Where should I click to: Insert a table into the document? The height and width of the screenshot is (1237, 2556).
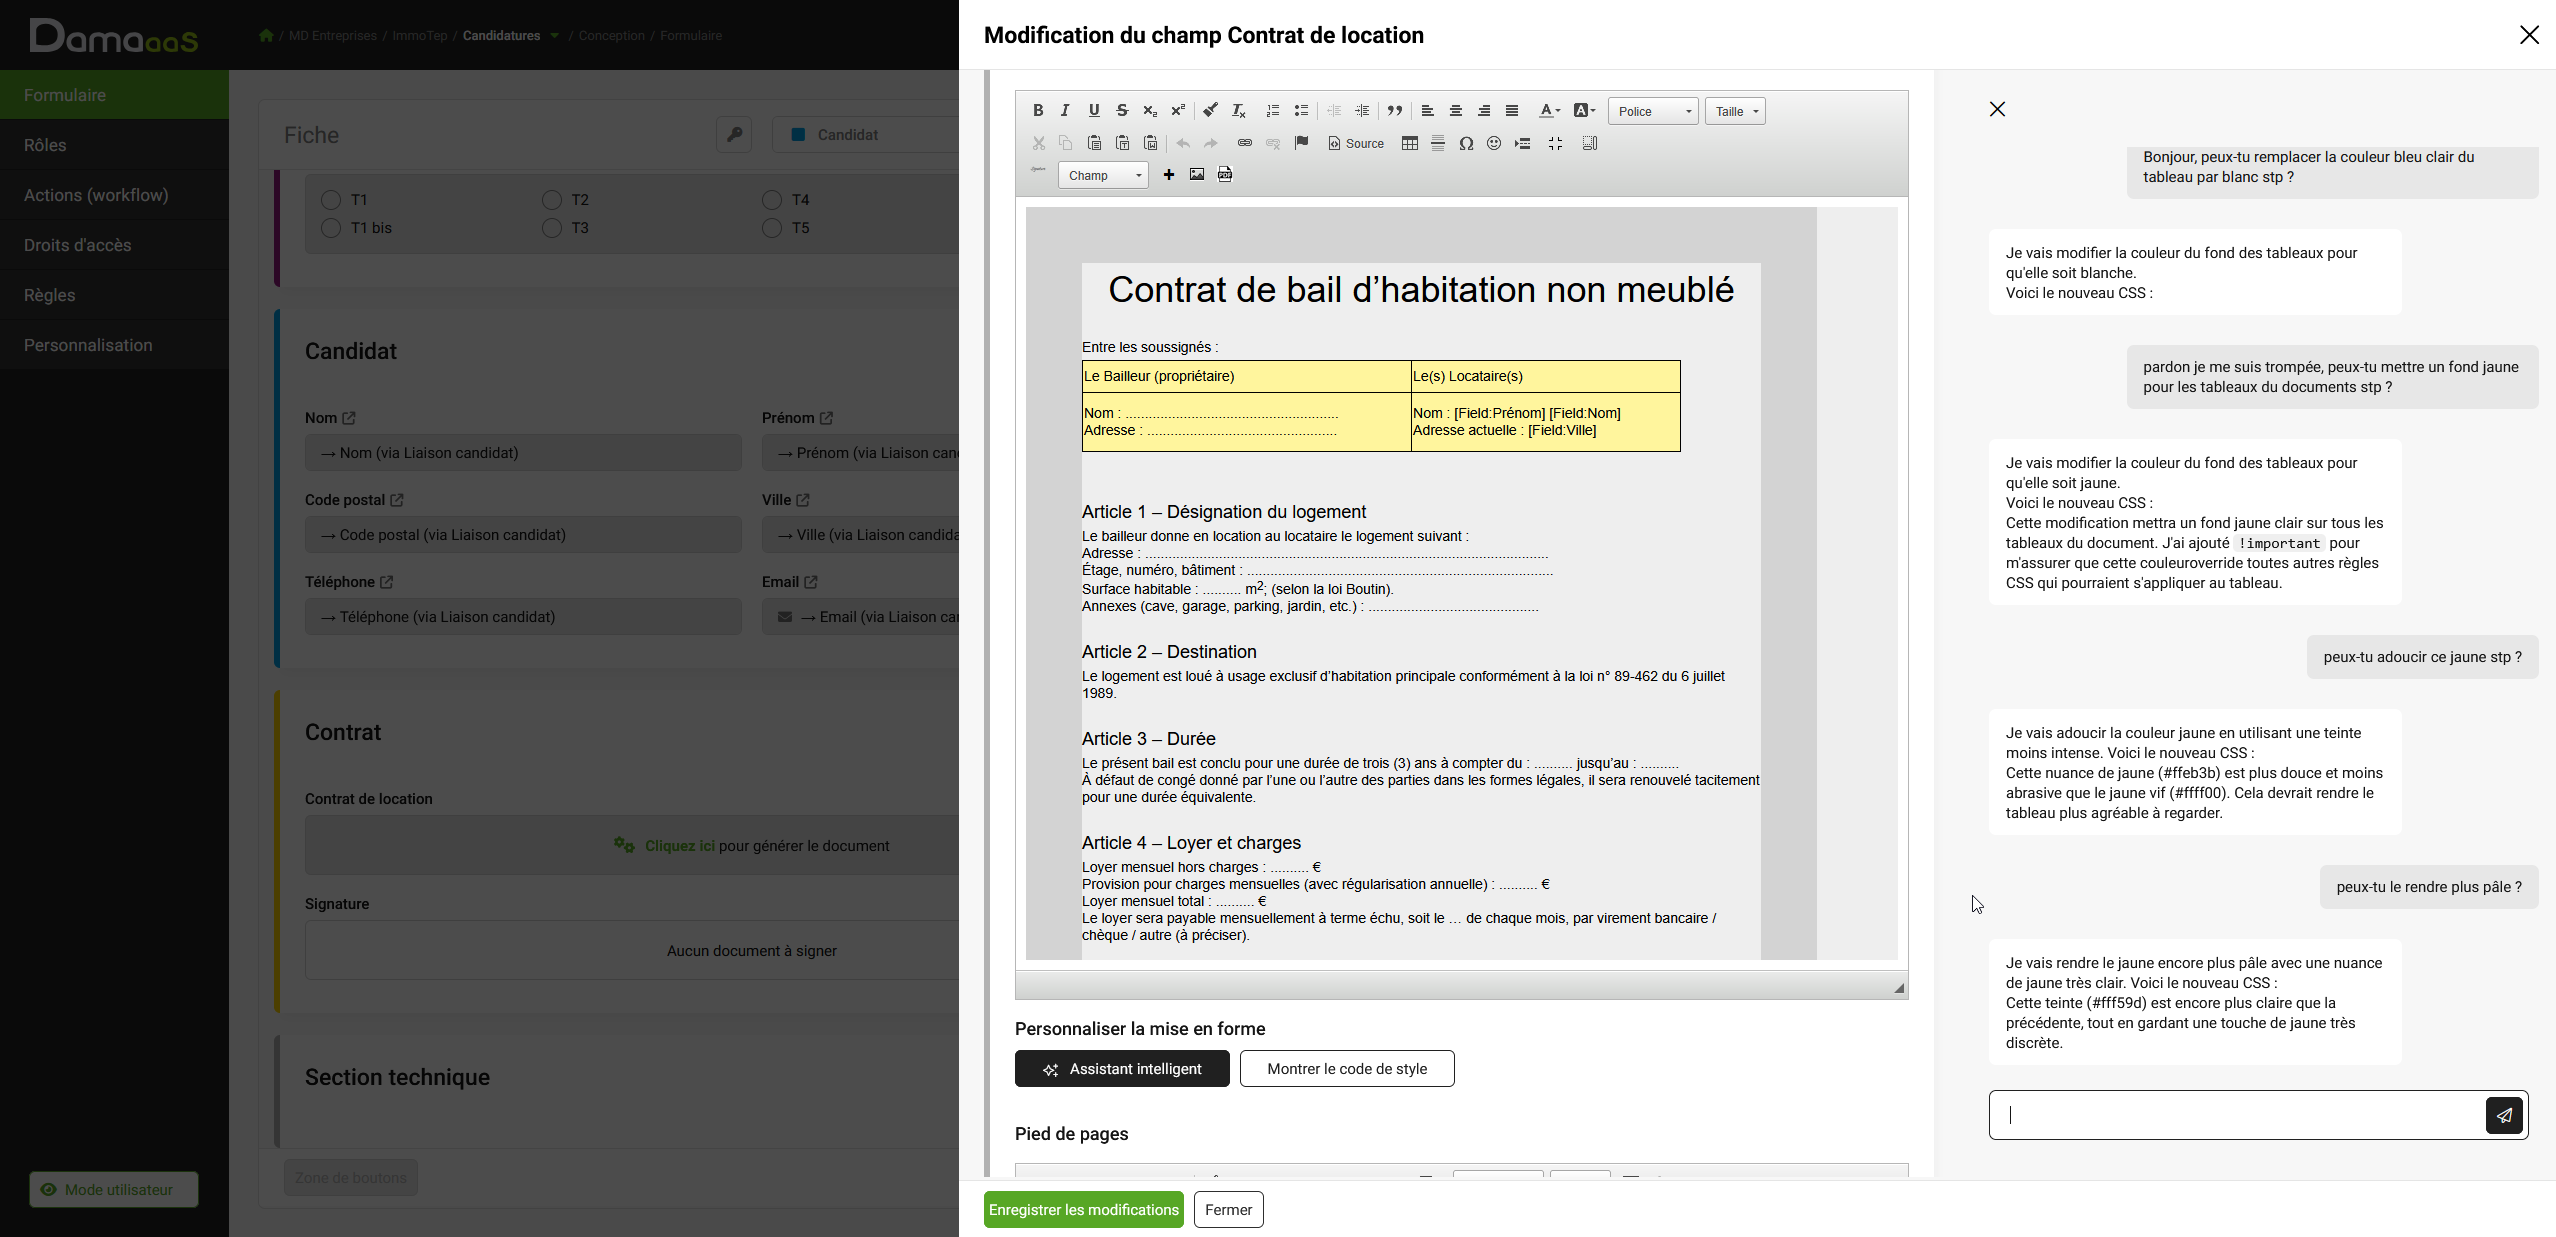click(x=1409, y=144)
